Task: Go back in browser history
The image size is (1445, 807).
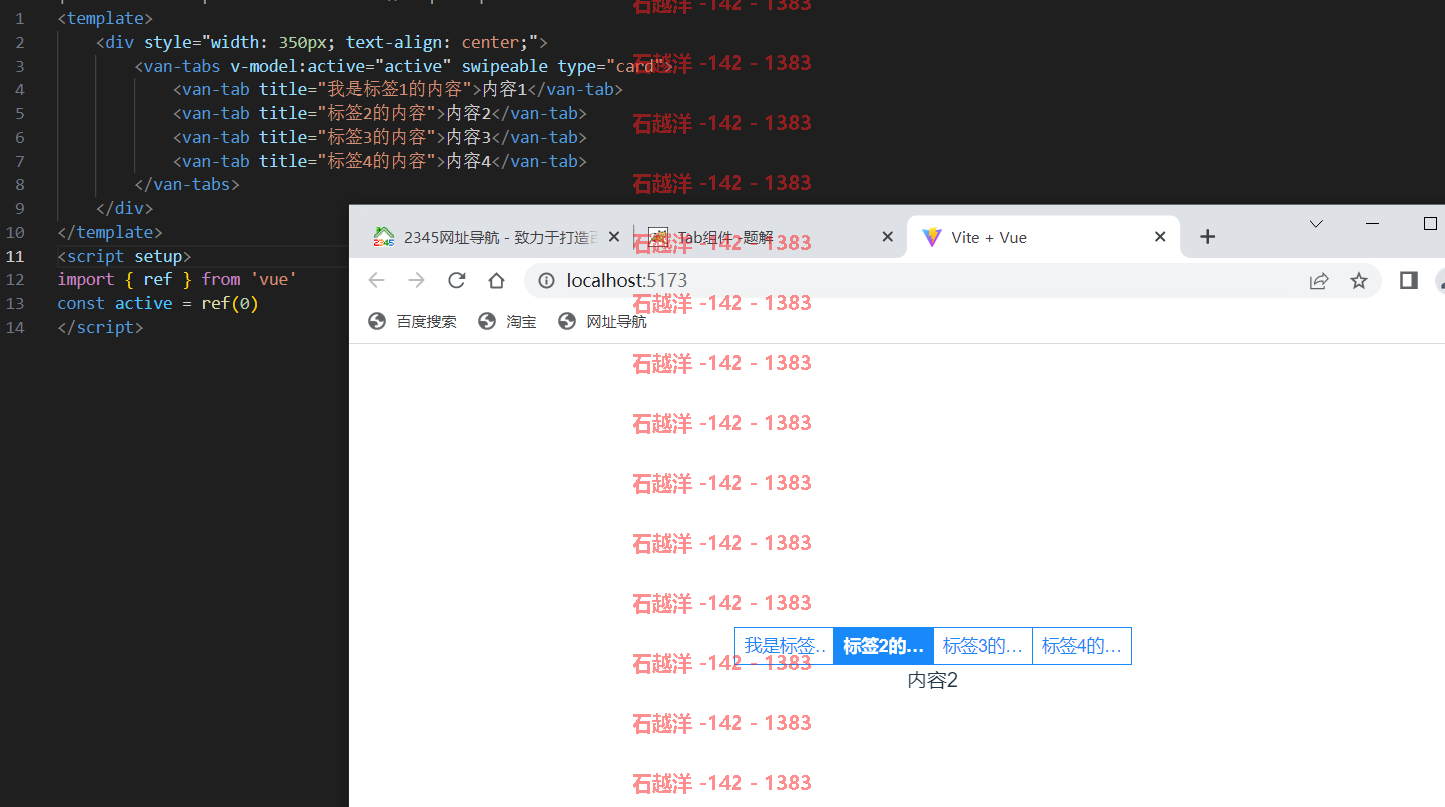Action: point(376,280)
